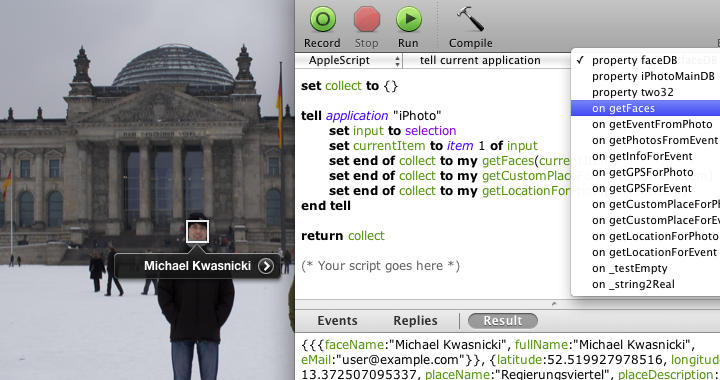This screenshot has width=720, height=380.
Task: Run the script with the play icon
Action: (409, 19)
